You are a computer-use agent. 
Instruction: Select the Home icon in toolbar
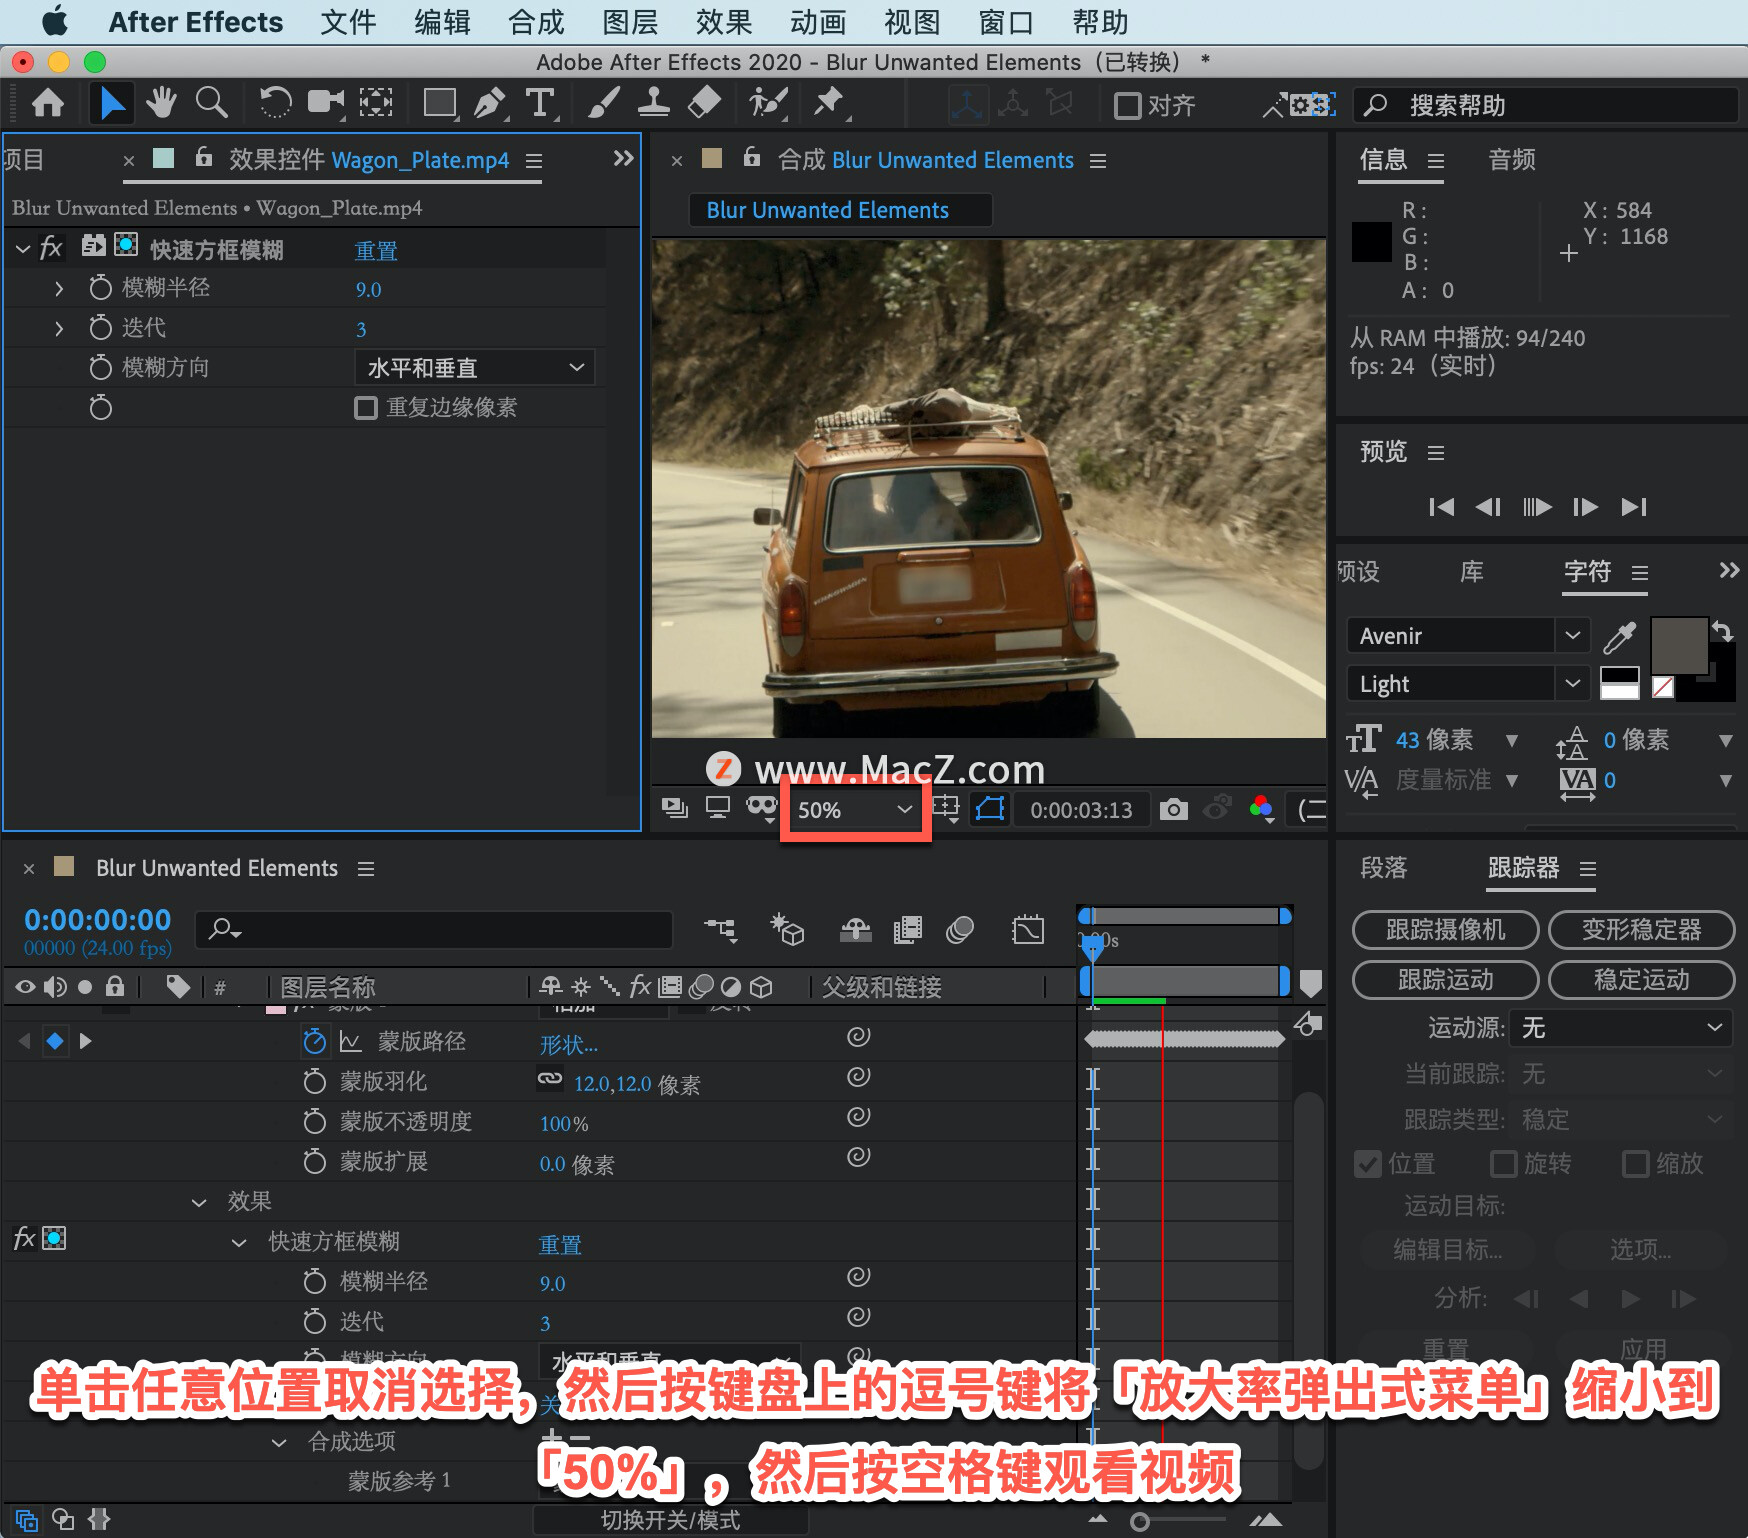[48, 103]
